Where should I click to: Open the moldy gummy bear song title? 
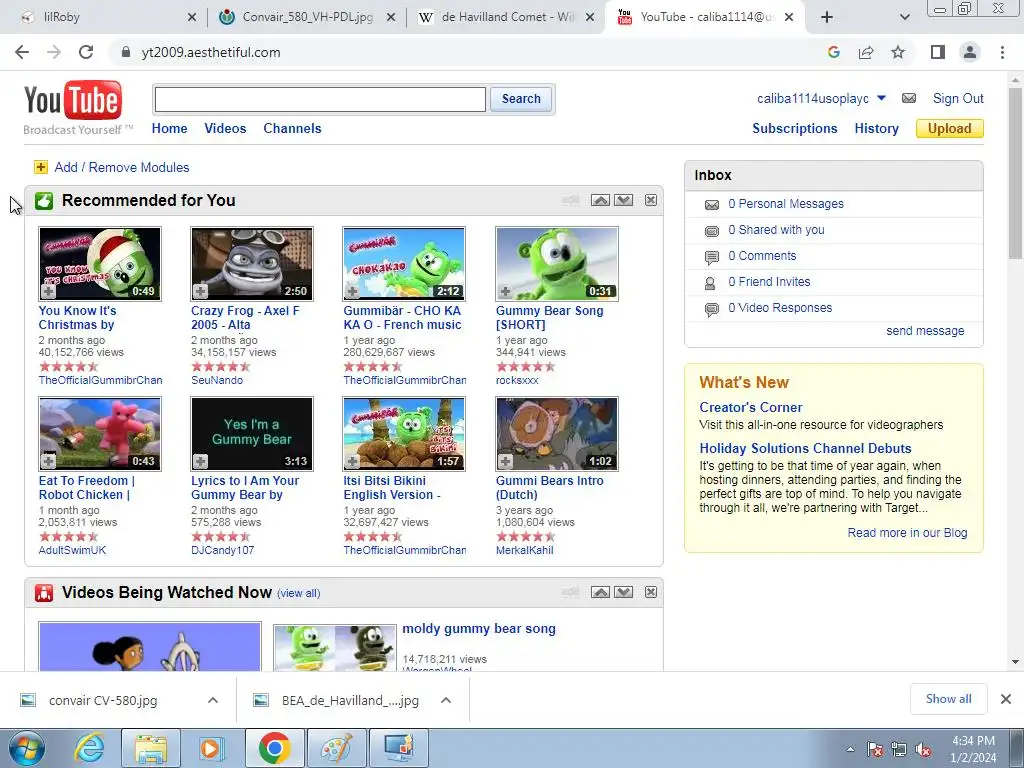pyautogui.click(x=479, y=629)
